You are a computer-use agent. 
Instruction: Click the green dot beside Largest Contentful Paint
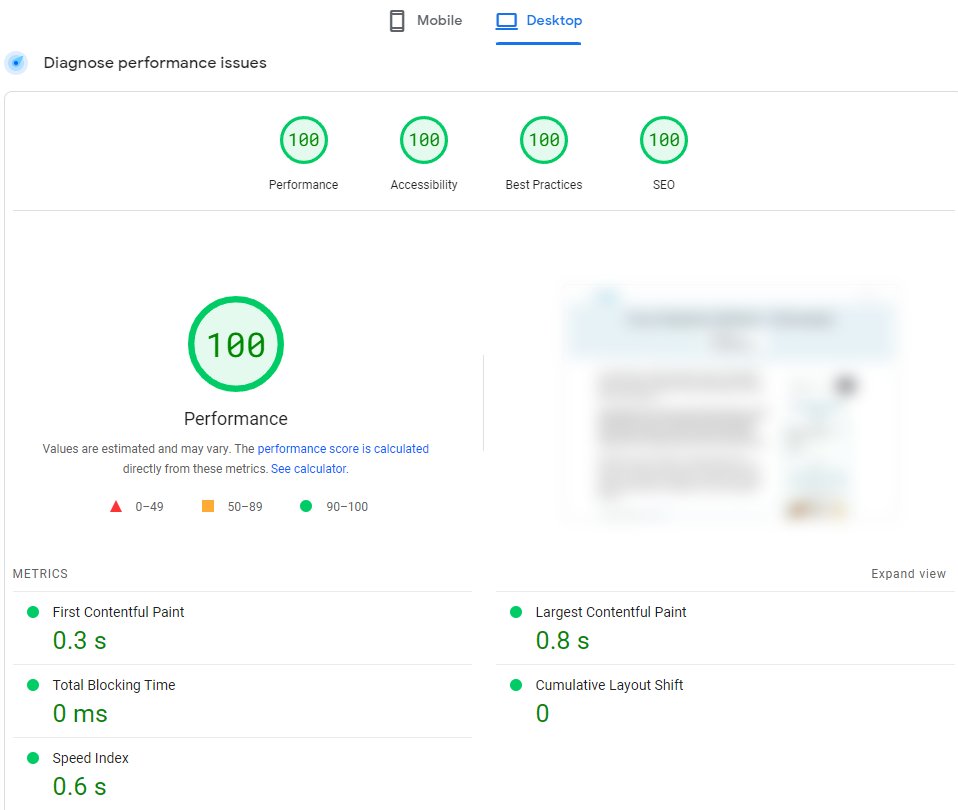coord(516,612)
